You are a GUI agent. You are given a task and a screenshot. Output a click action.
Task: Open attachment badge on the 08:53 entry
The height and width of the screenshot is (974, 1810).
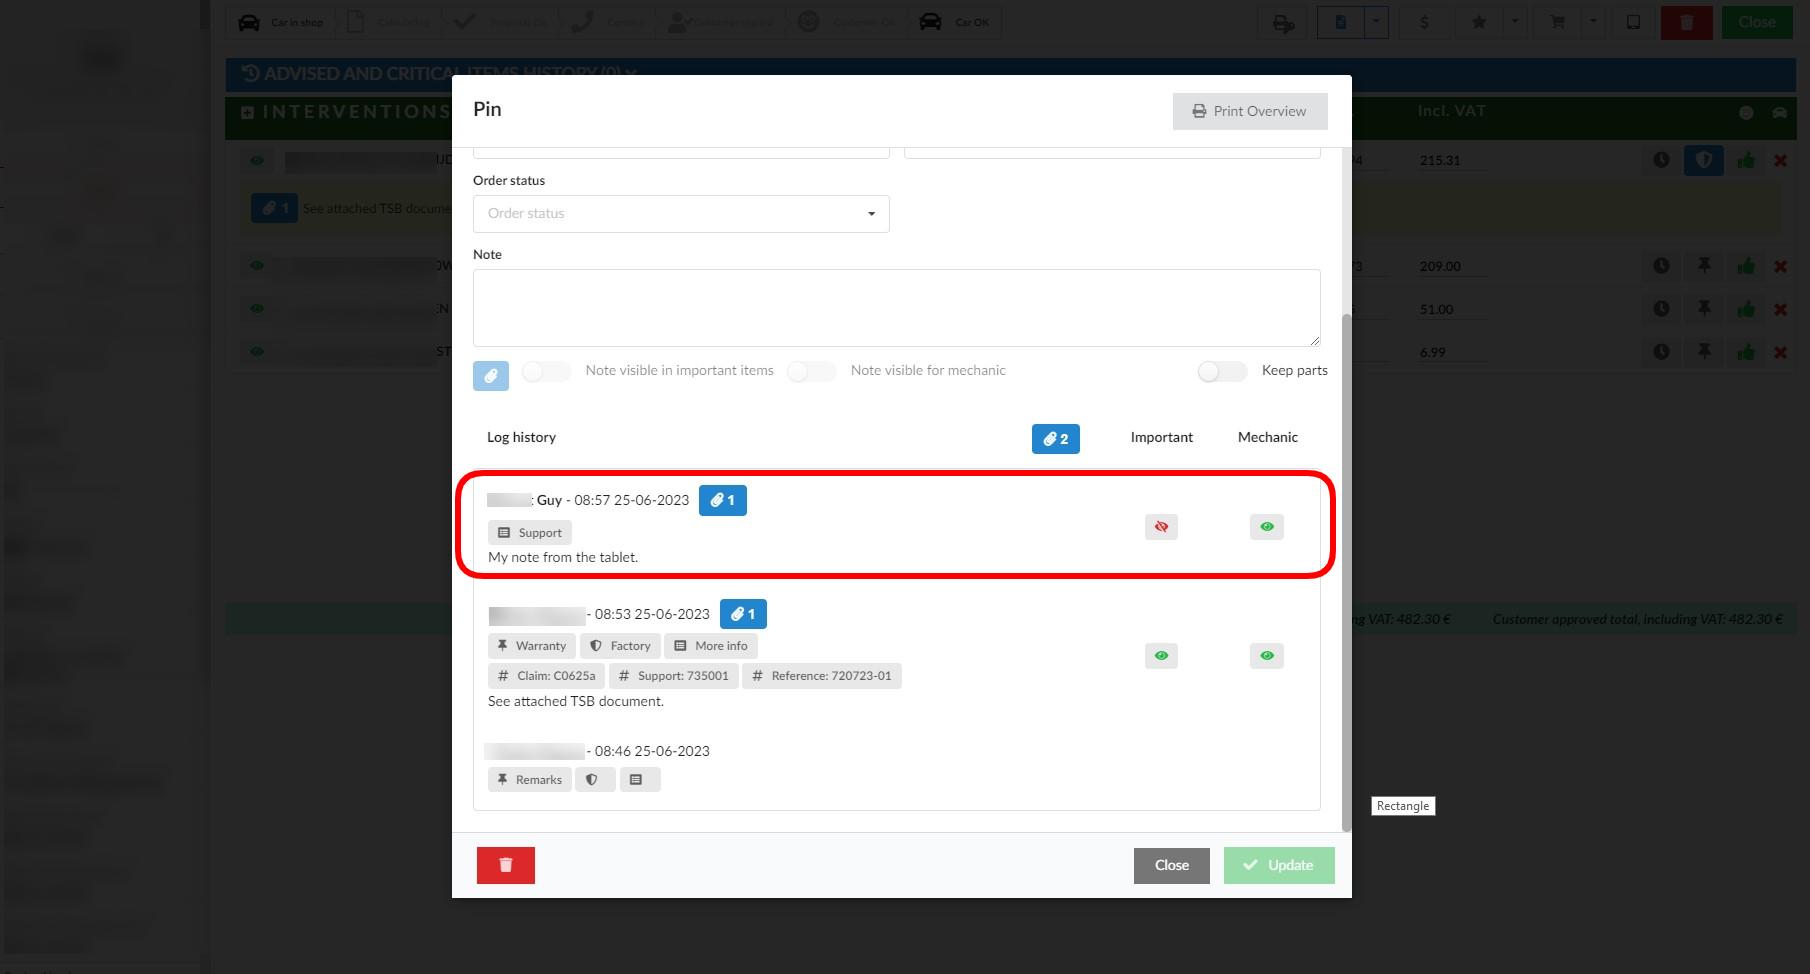point(743,614)
